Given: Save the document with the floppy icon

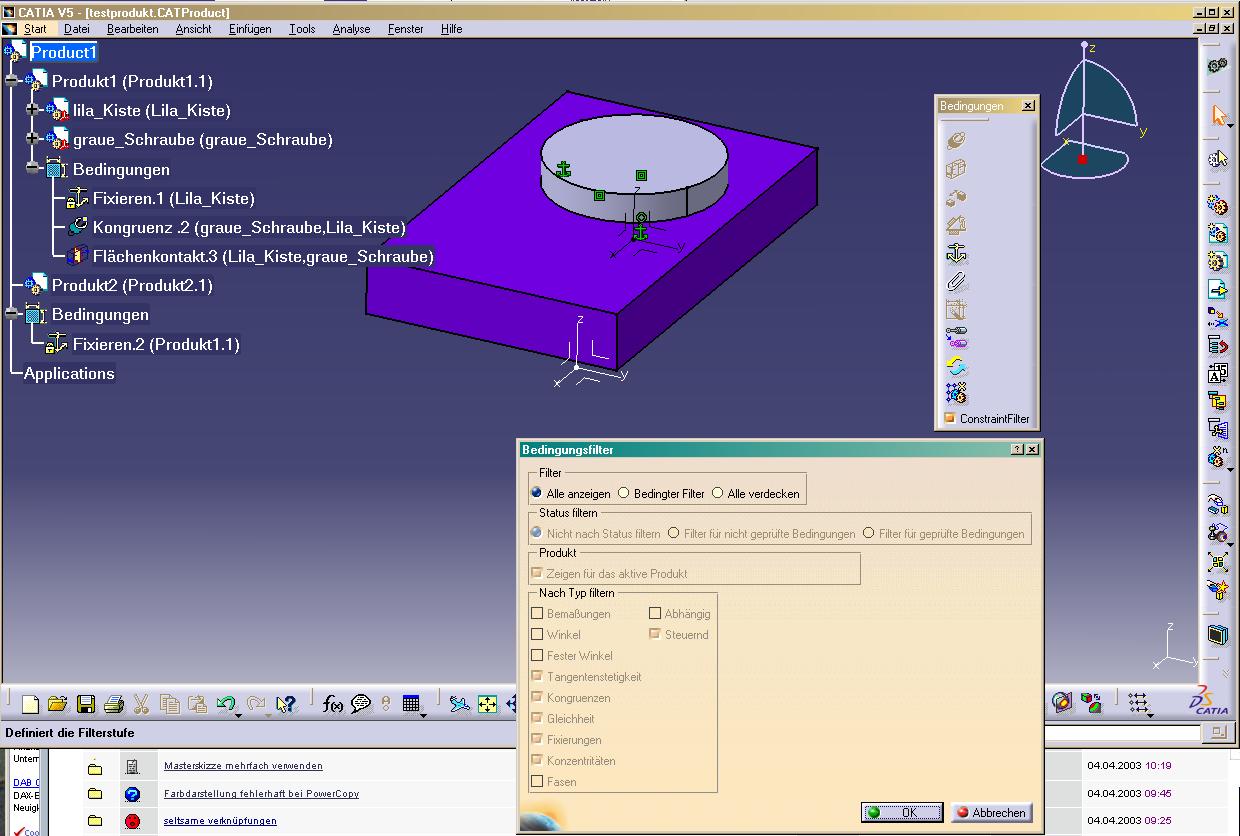Looking at the screenshot, I should pos(86,704).
